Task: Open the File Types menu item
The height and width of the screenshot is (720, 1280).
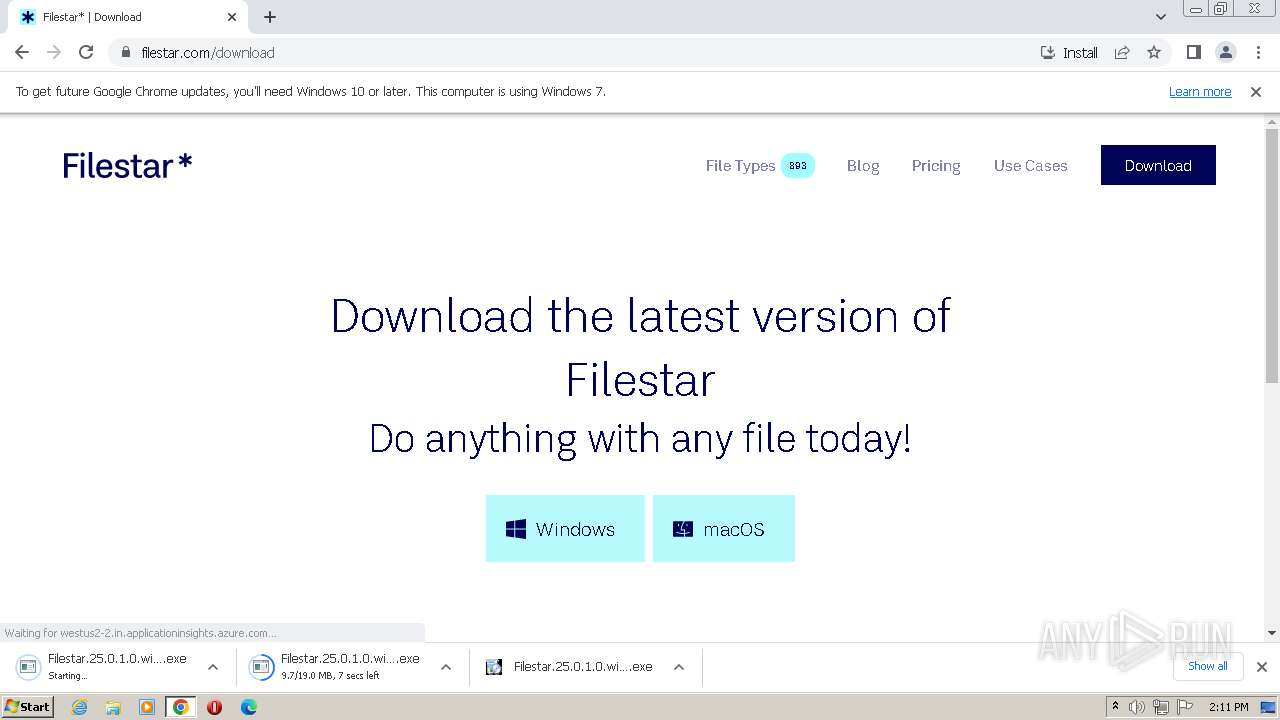Action: [740, 165]
